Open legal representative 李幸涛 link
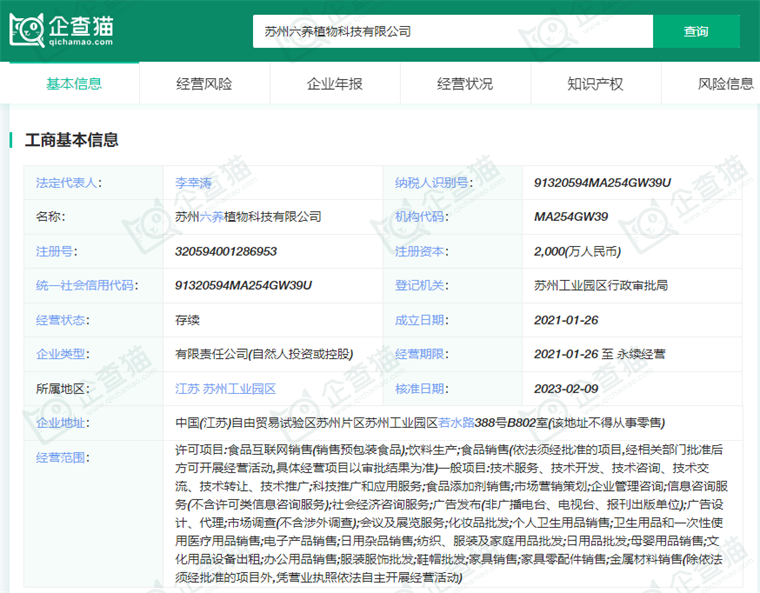The height and width of the screenshot is (593, 760). pyautogui.click(x=193, y=183)
